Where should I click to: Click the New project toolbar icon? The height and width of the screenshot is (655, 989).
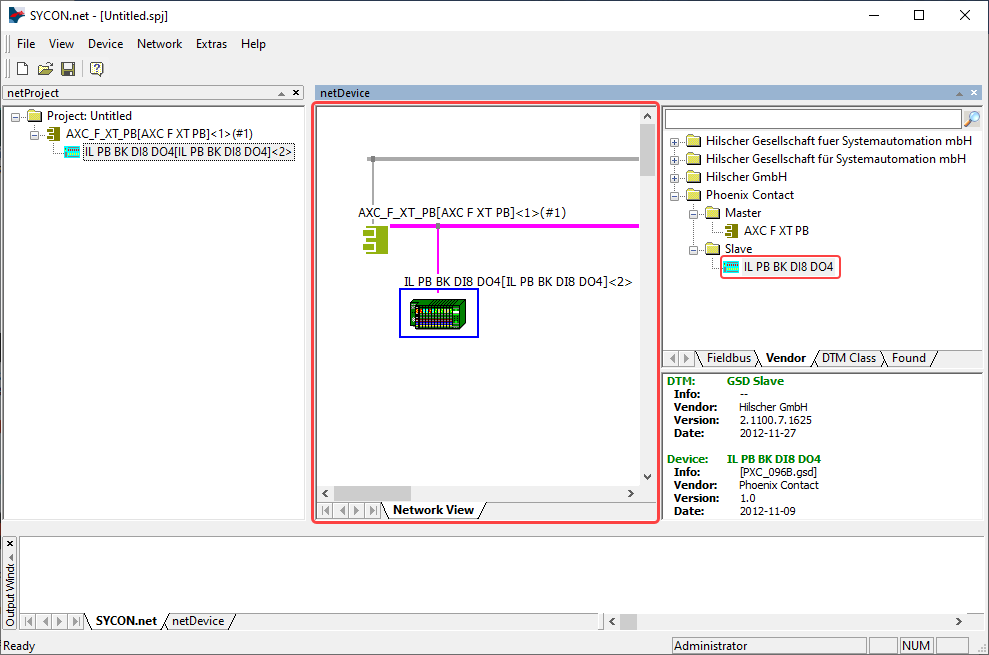coord(23,69)
